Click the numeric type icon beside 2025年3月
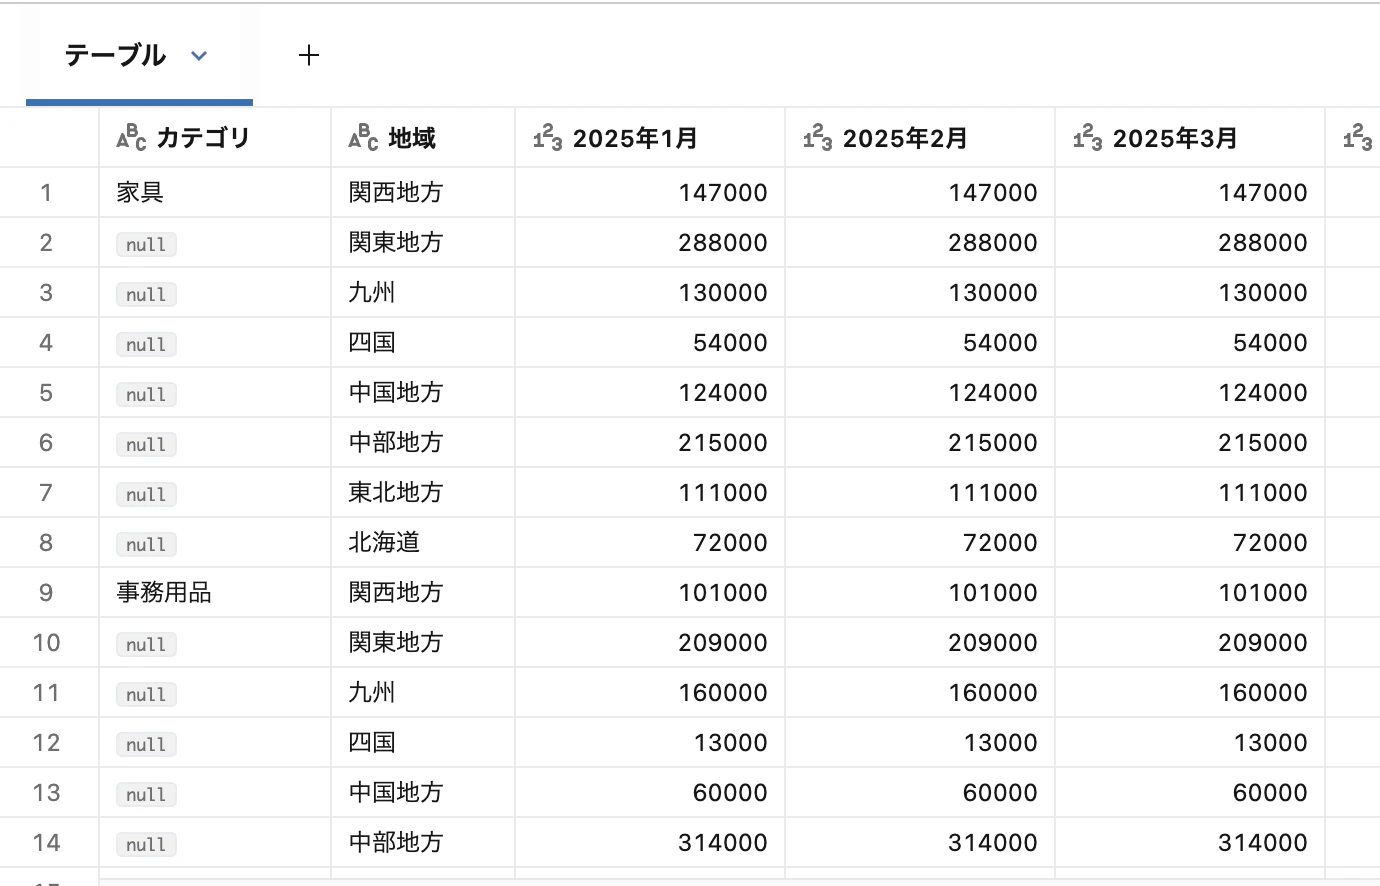This screenshot has width=1380, height=886. coord(1087,138)
